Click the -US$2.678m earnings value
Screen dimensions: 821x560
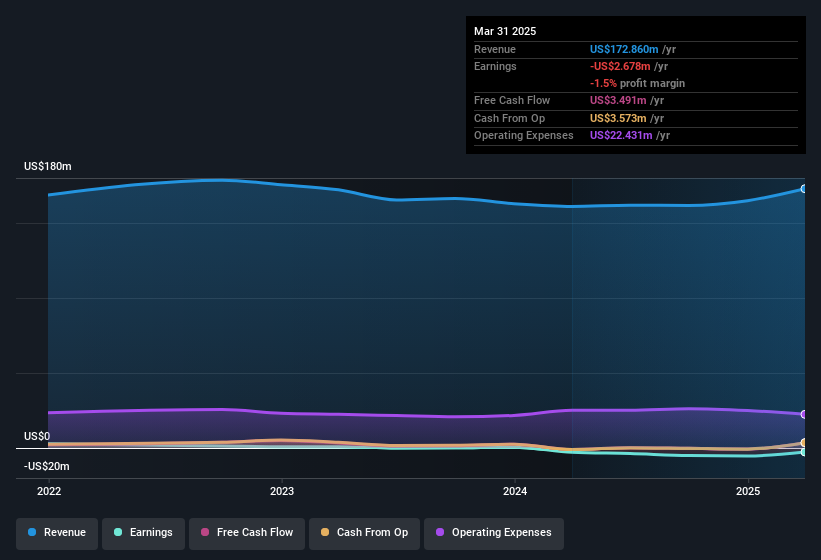pyautogui.click(x=620, y=66)
